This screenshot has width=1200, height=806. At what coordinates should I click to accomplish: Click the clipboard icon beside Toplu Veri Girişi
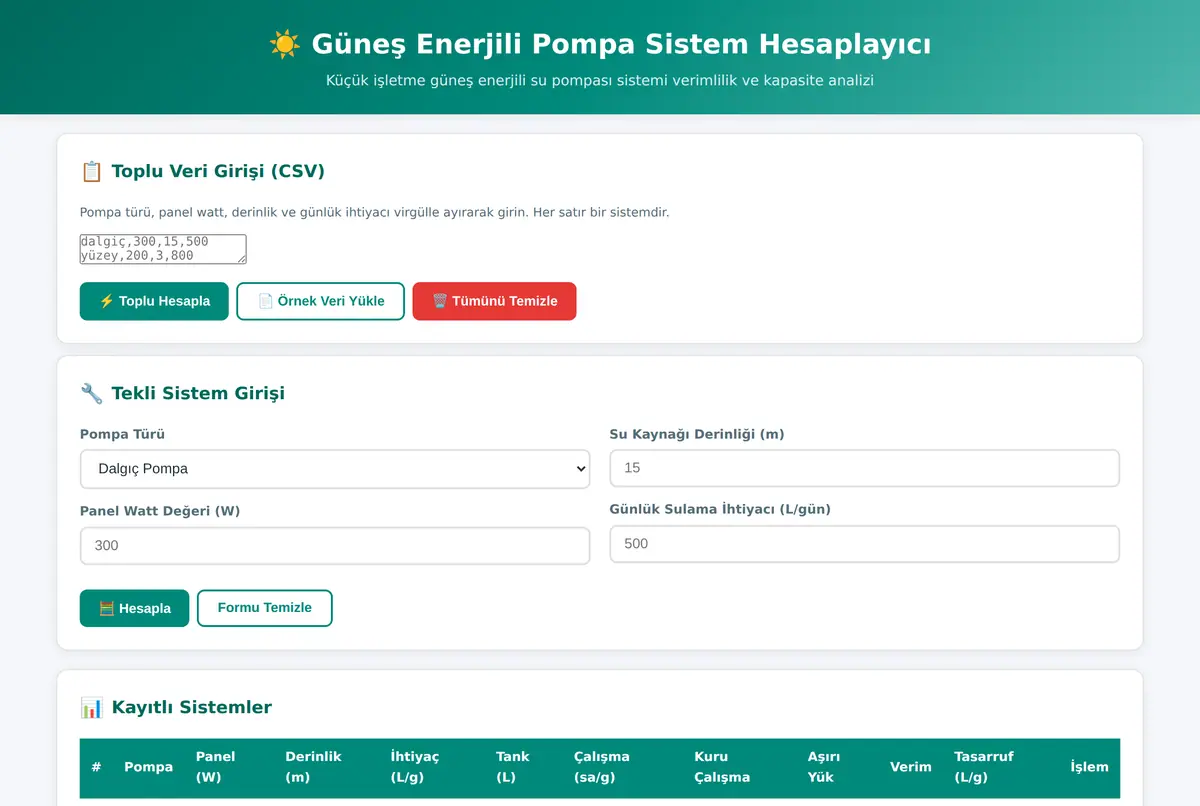click(x=91, y=171)
